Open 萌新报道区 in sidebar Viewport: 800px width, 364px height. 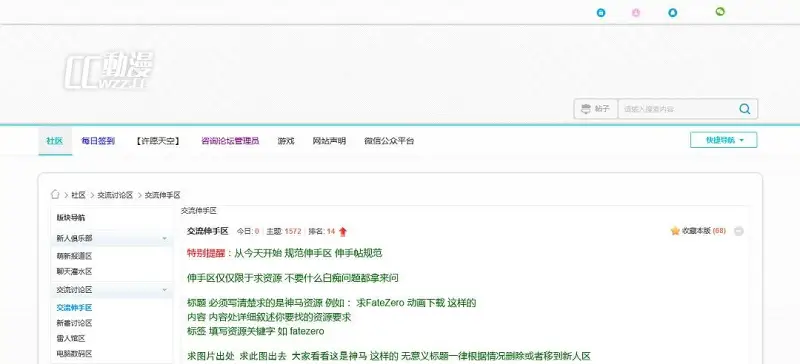click(x=74, y=256)
